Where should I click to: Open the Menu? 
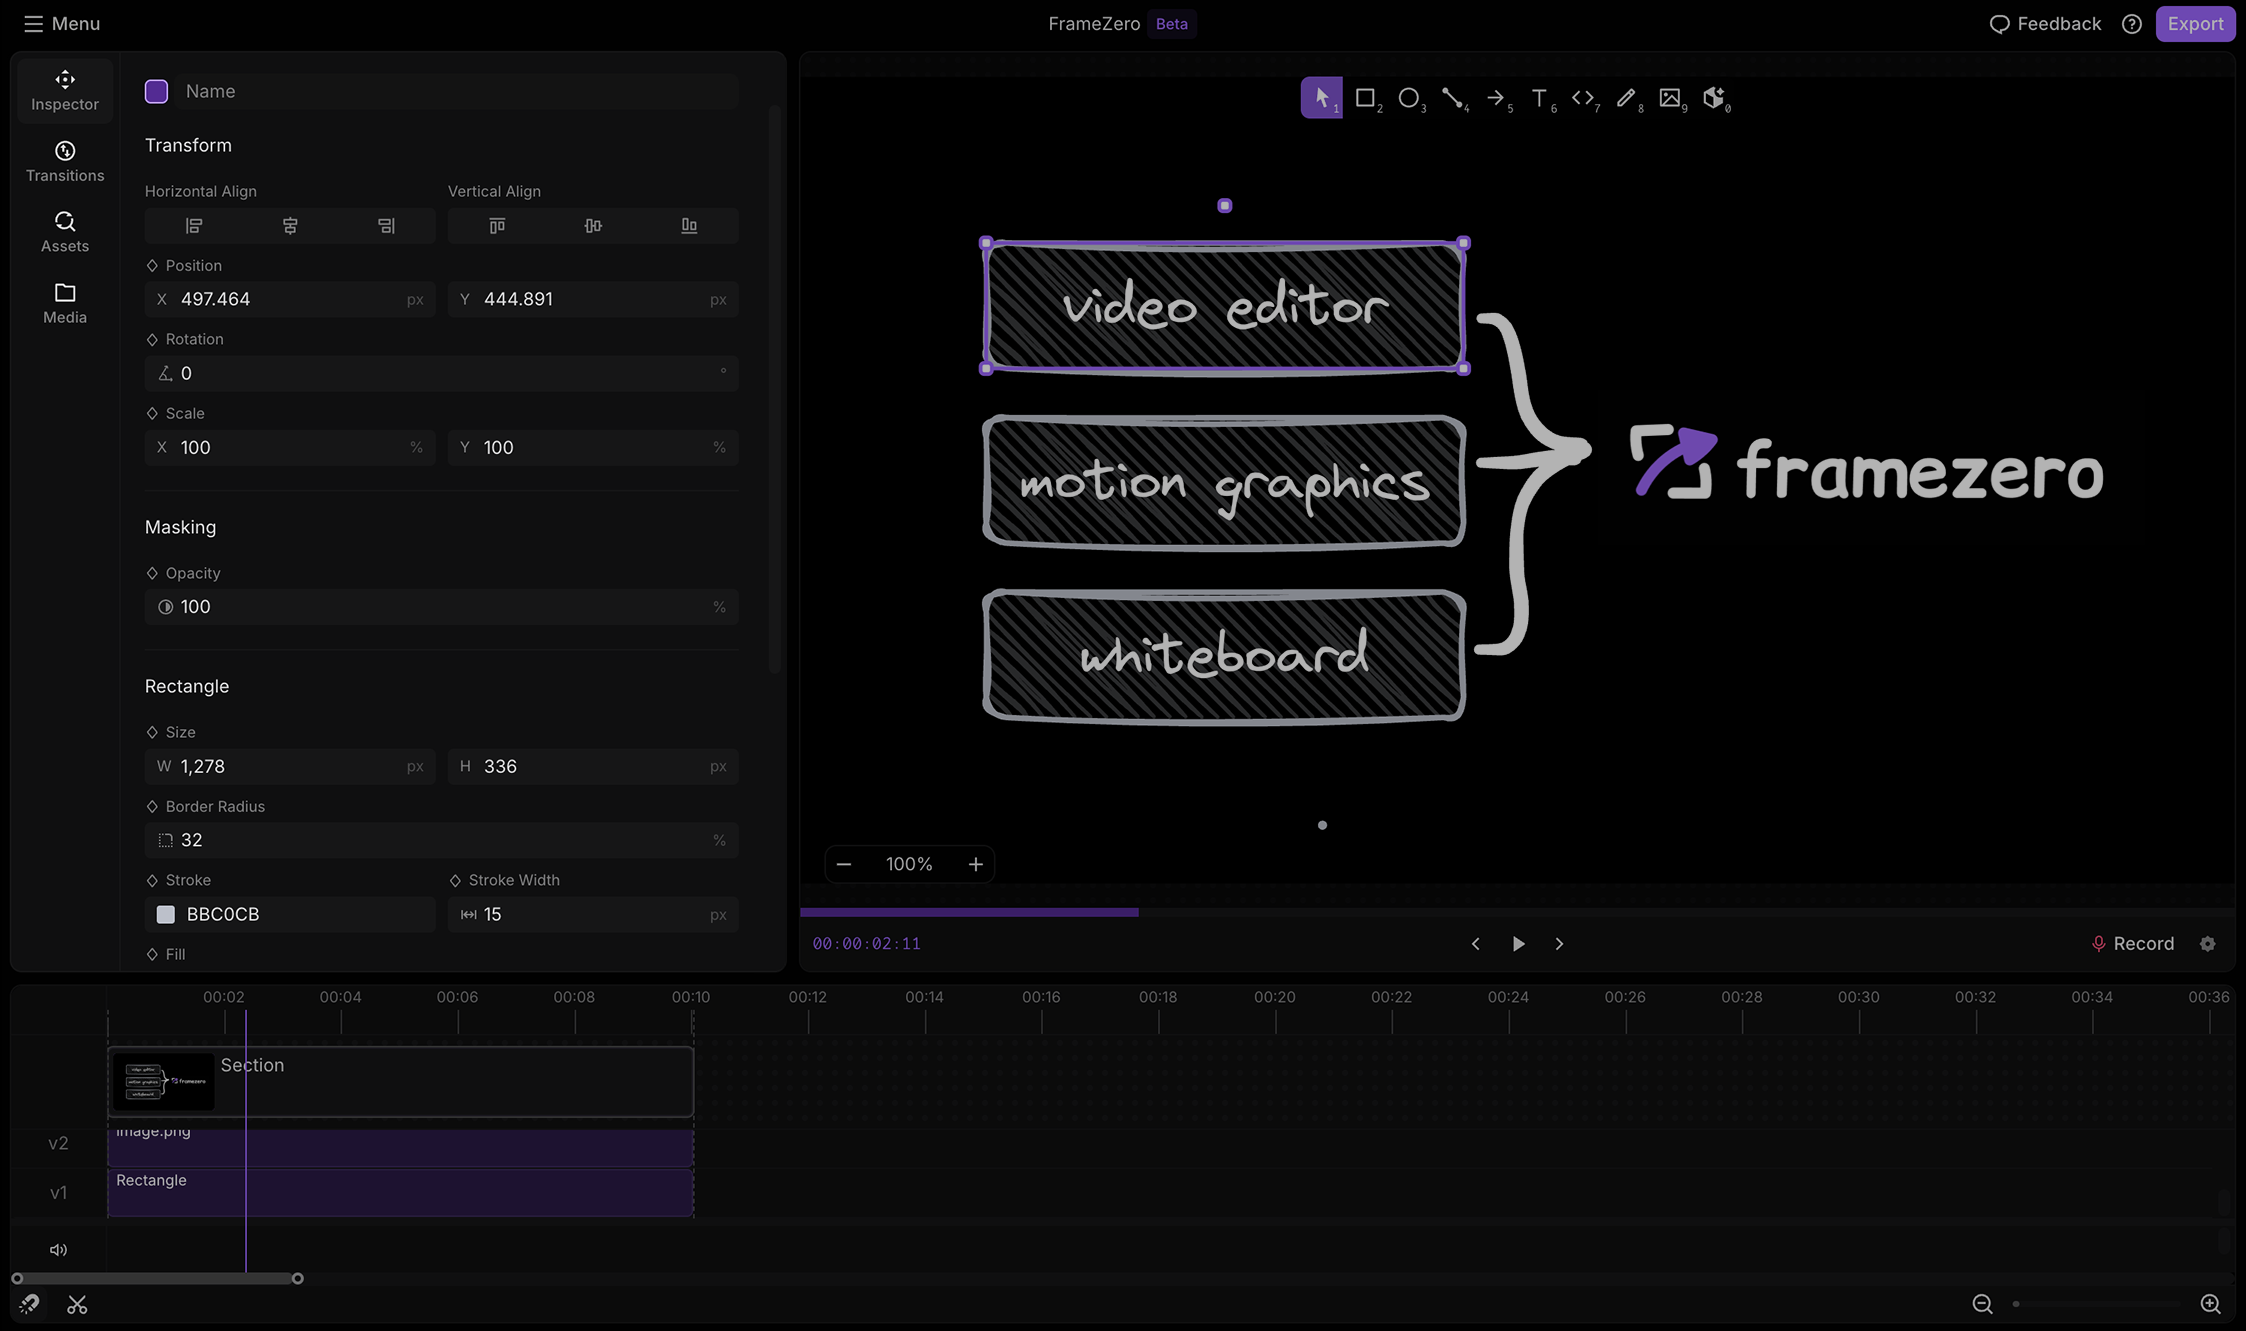[x=61, y=23]
